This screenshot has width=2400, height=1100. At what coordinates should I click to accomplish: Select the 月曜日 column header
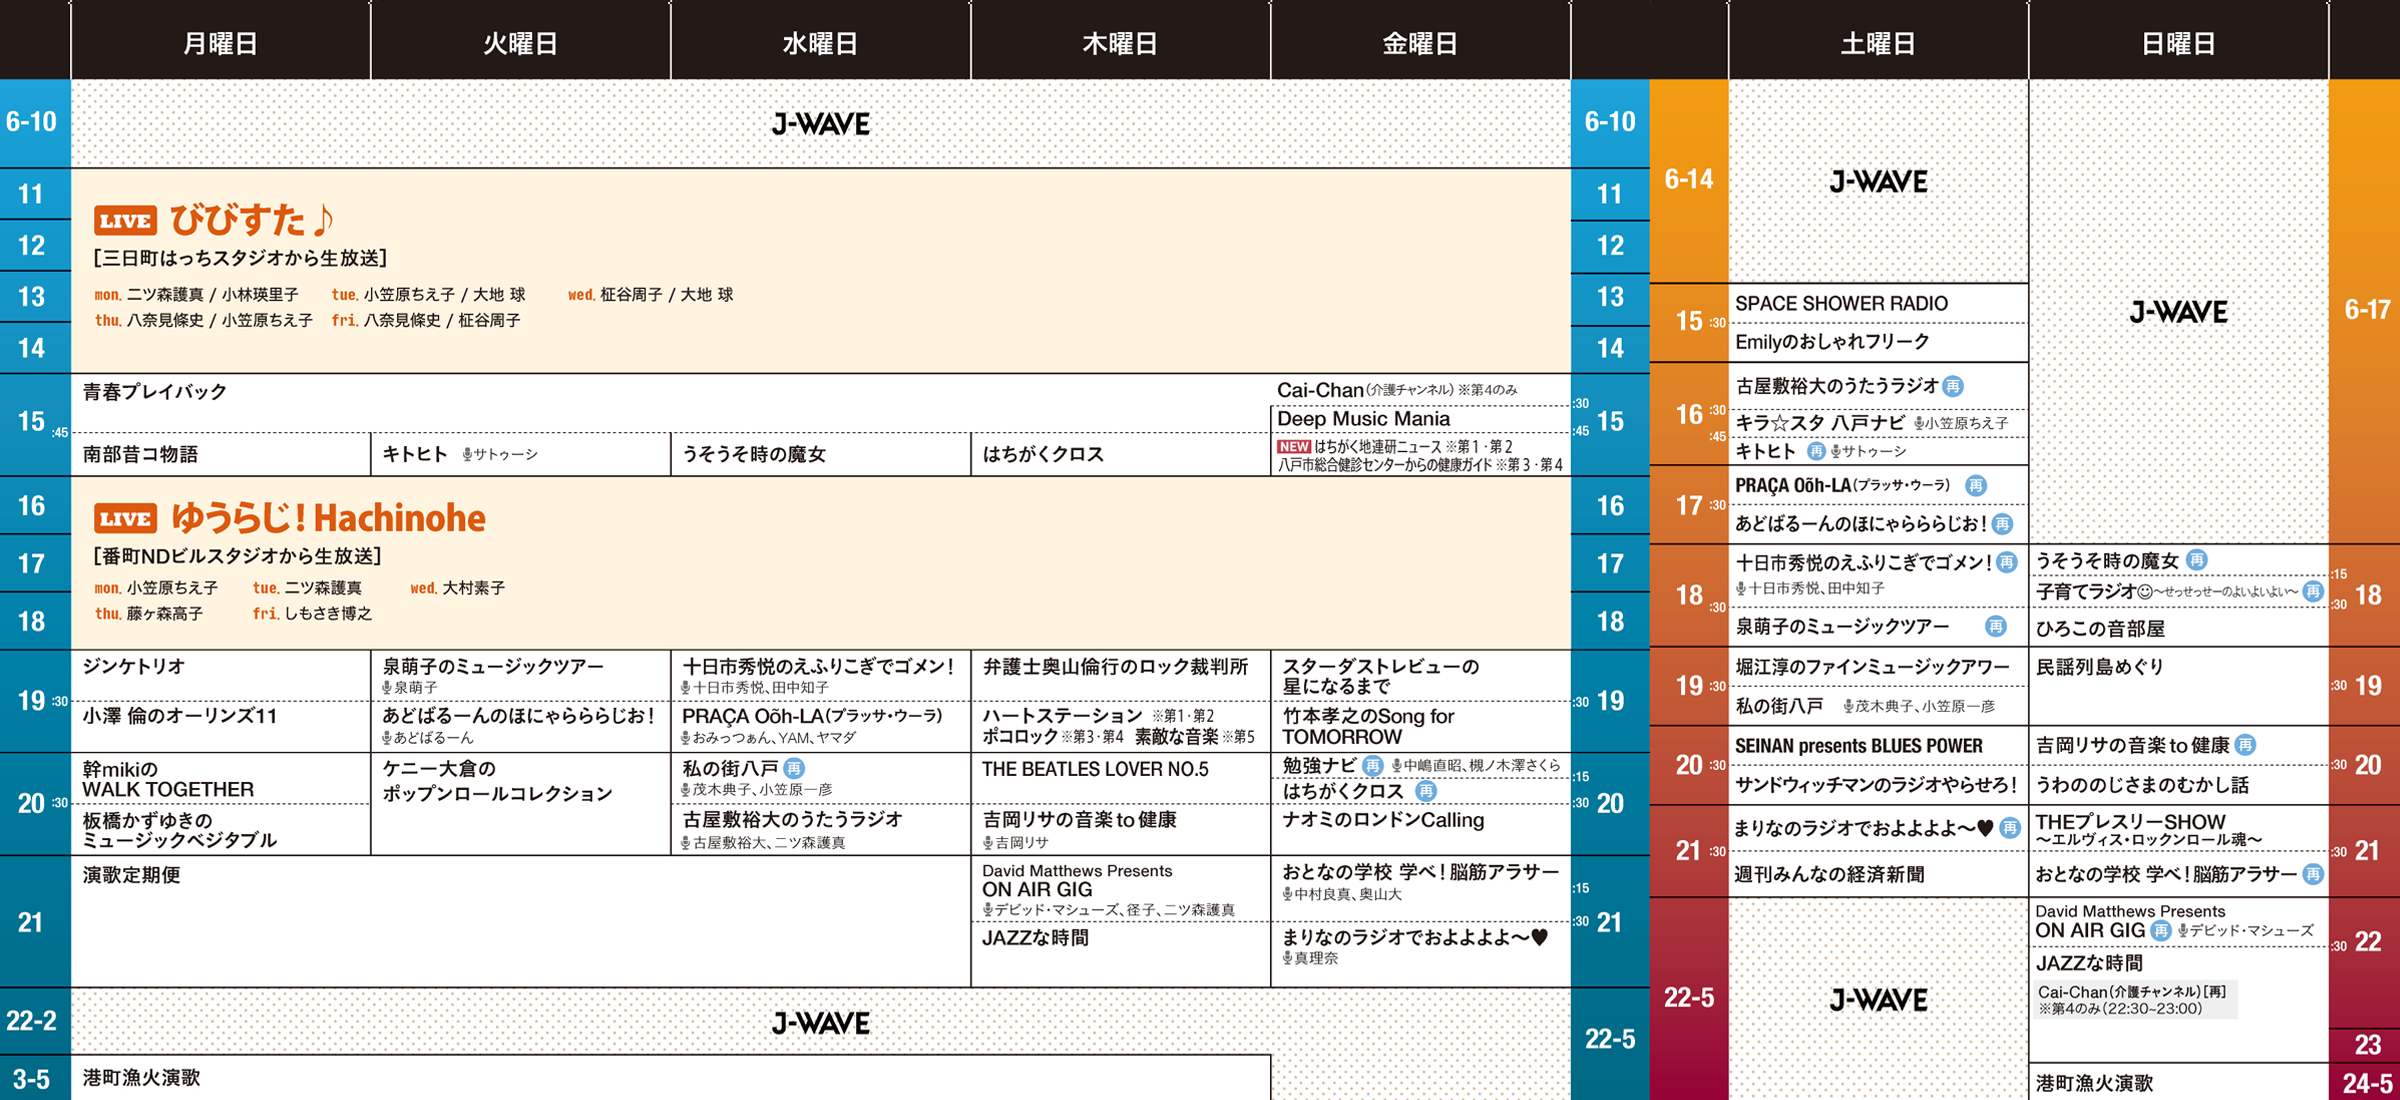coord(220,43)
